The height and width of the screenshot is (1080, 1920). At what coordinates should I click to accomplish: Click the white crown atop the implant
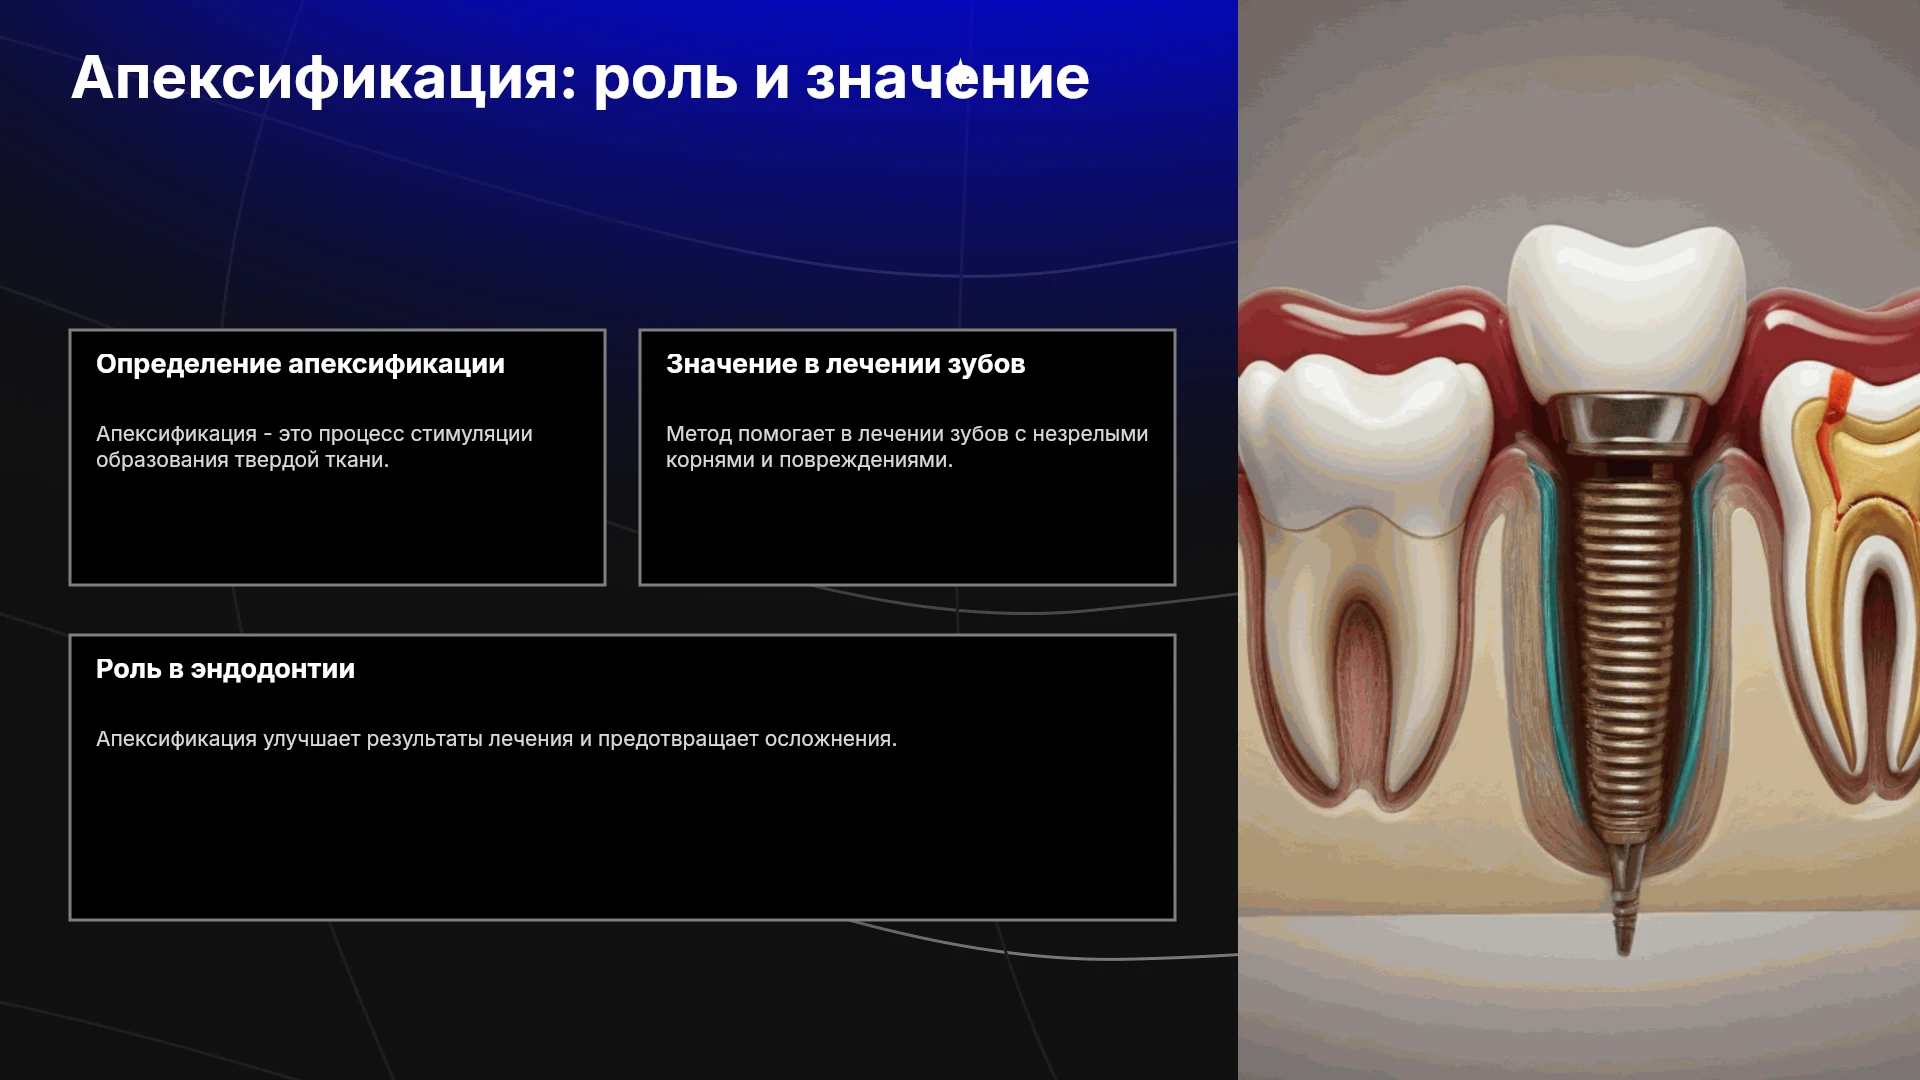(1626, 310)
